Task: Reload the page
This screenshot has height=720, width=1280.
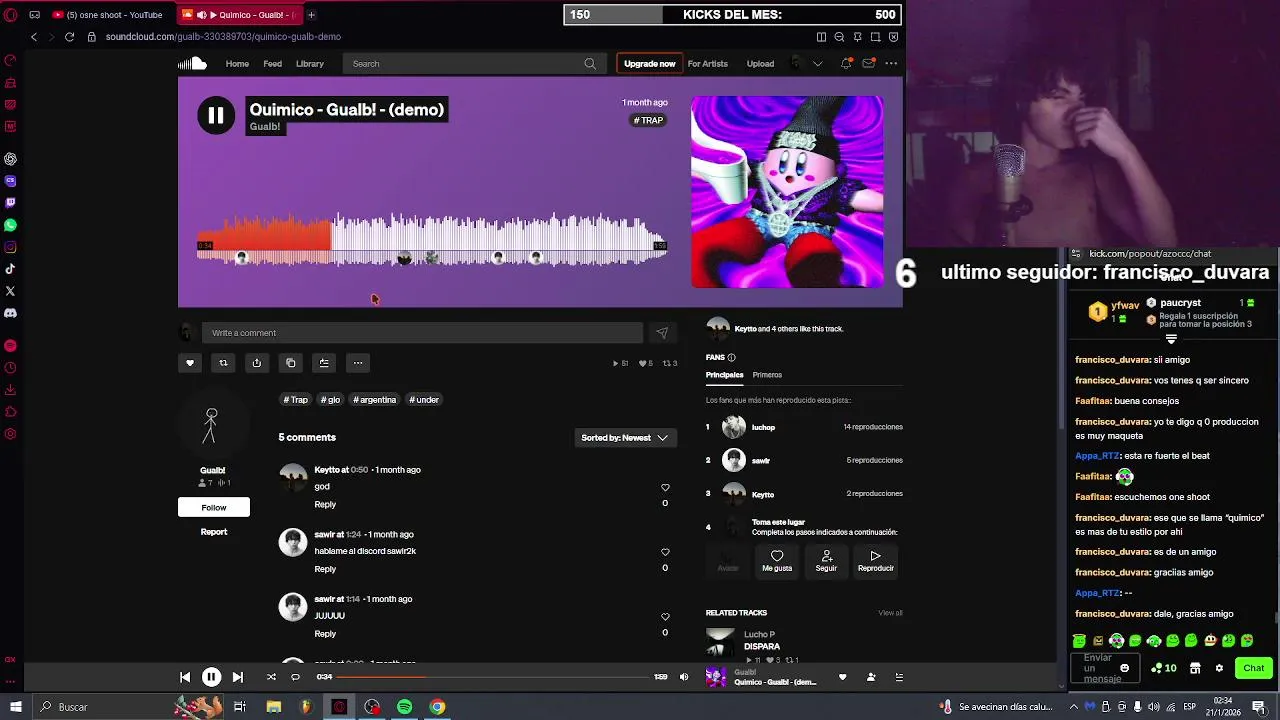Action: coord(69,37)
